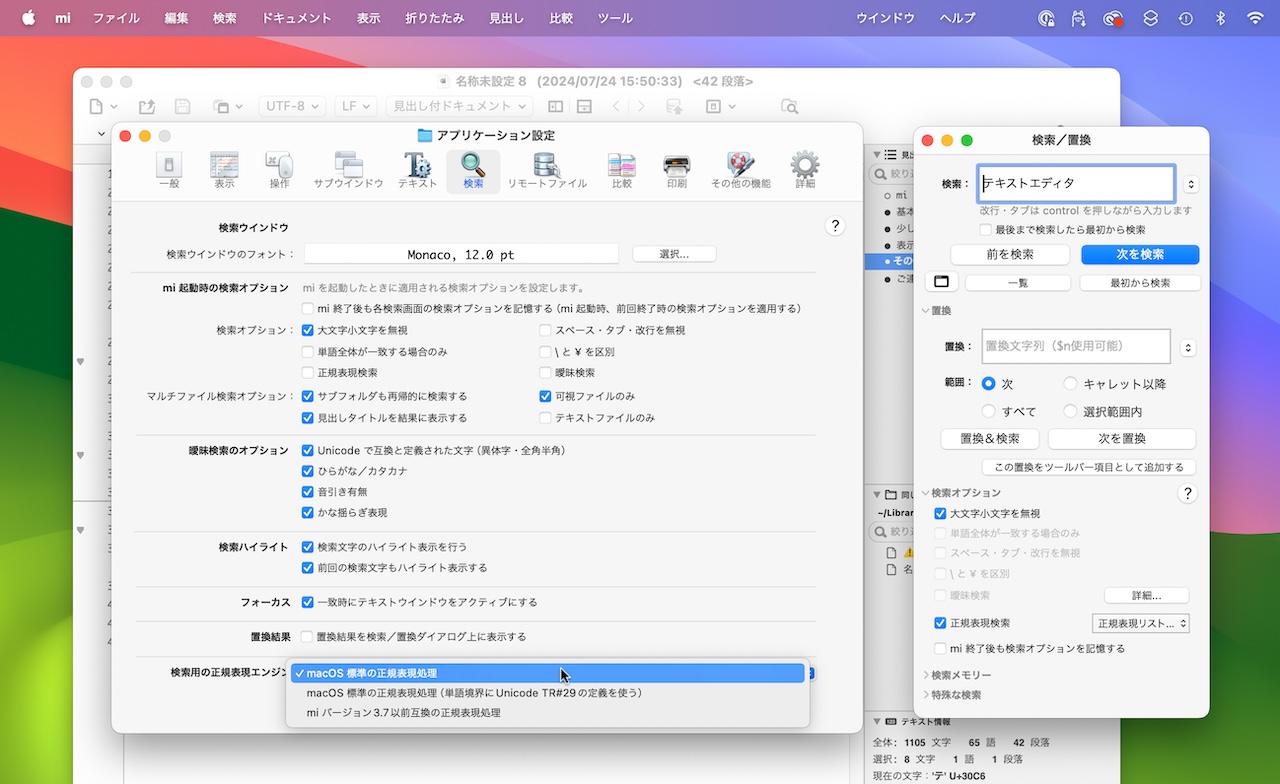This screenshot has height=784, width=1280.
Task: Open the リモートファイル preferences pane
Action: 547,170
